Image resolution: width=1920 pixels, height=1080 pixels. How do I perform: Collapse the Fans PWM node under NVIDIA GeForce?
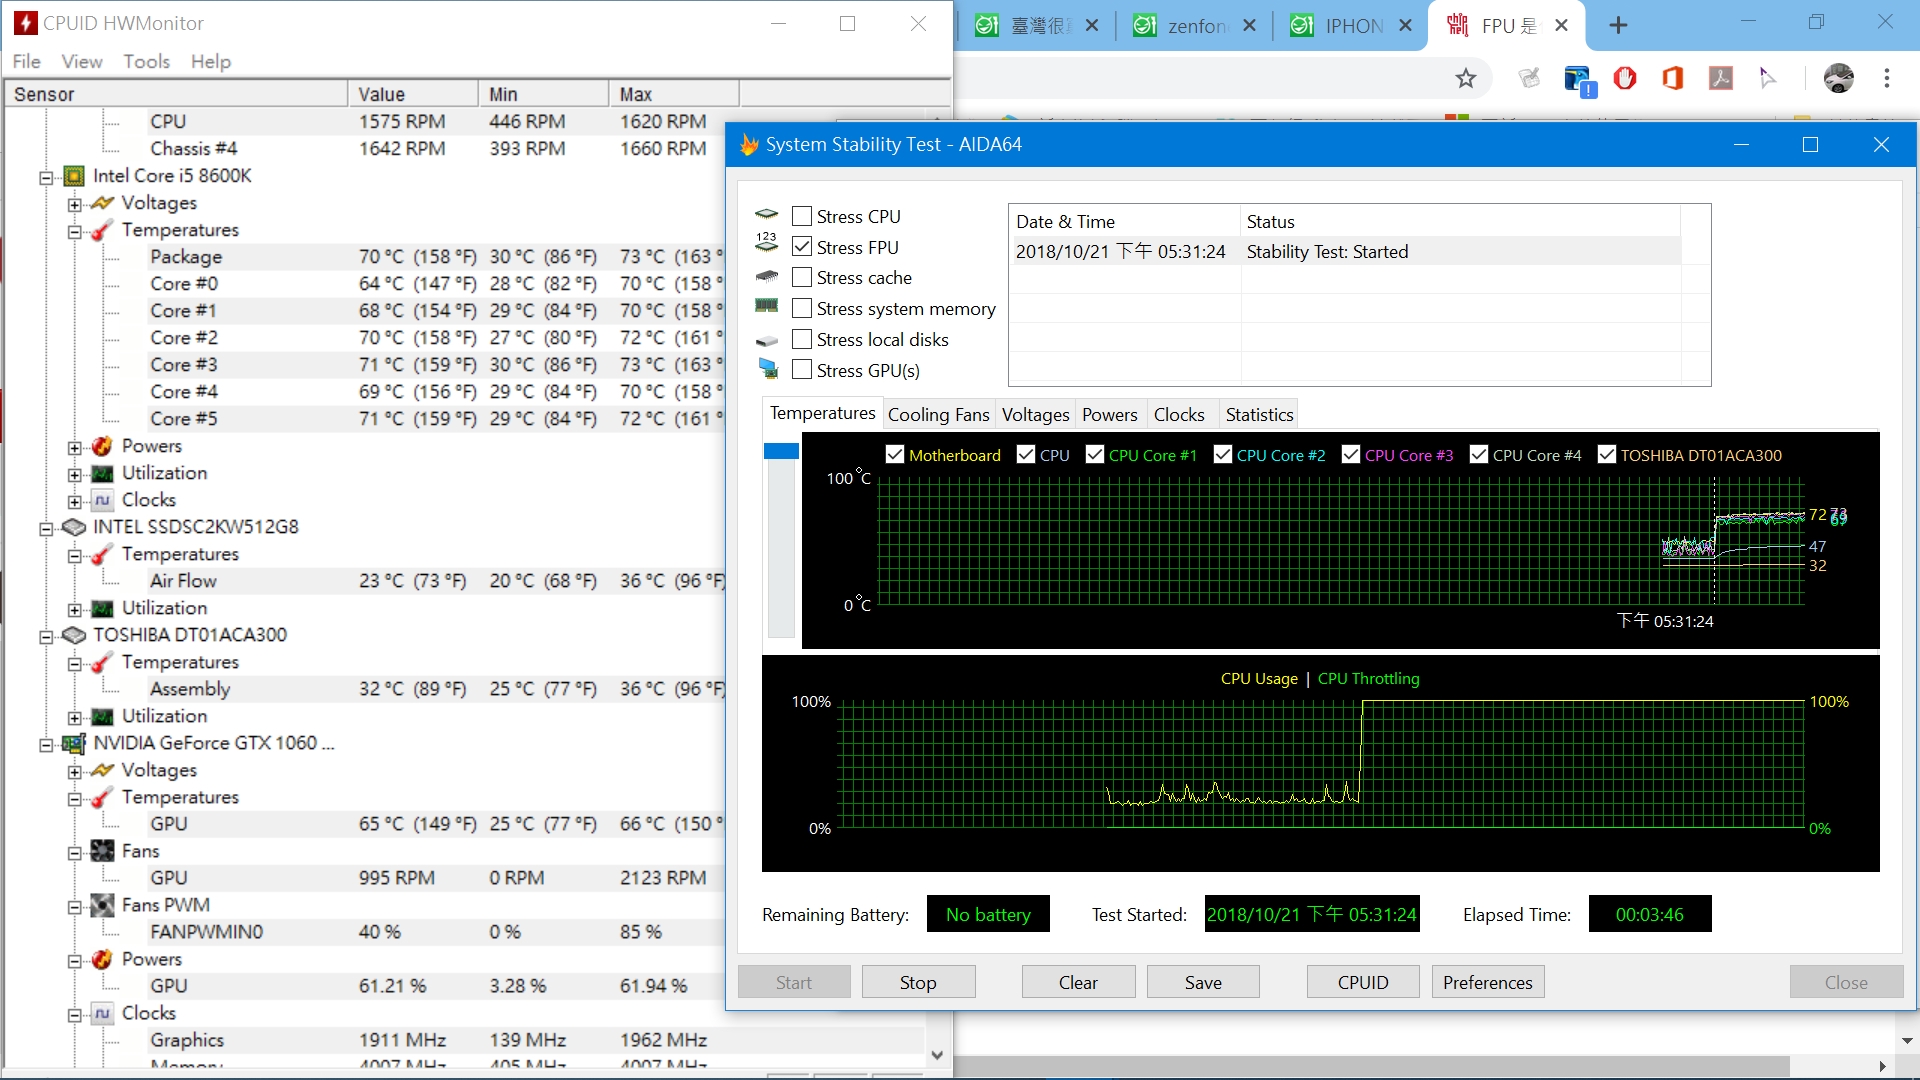tap(75, 907)
